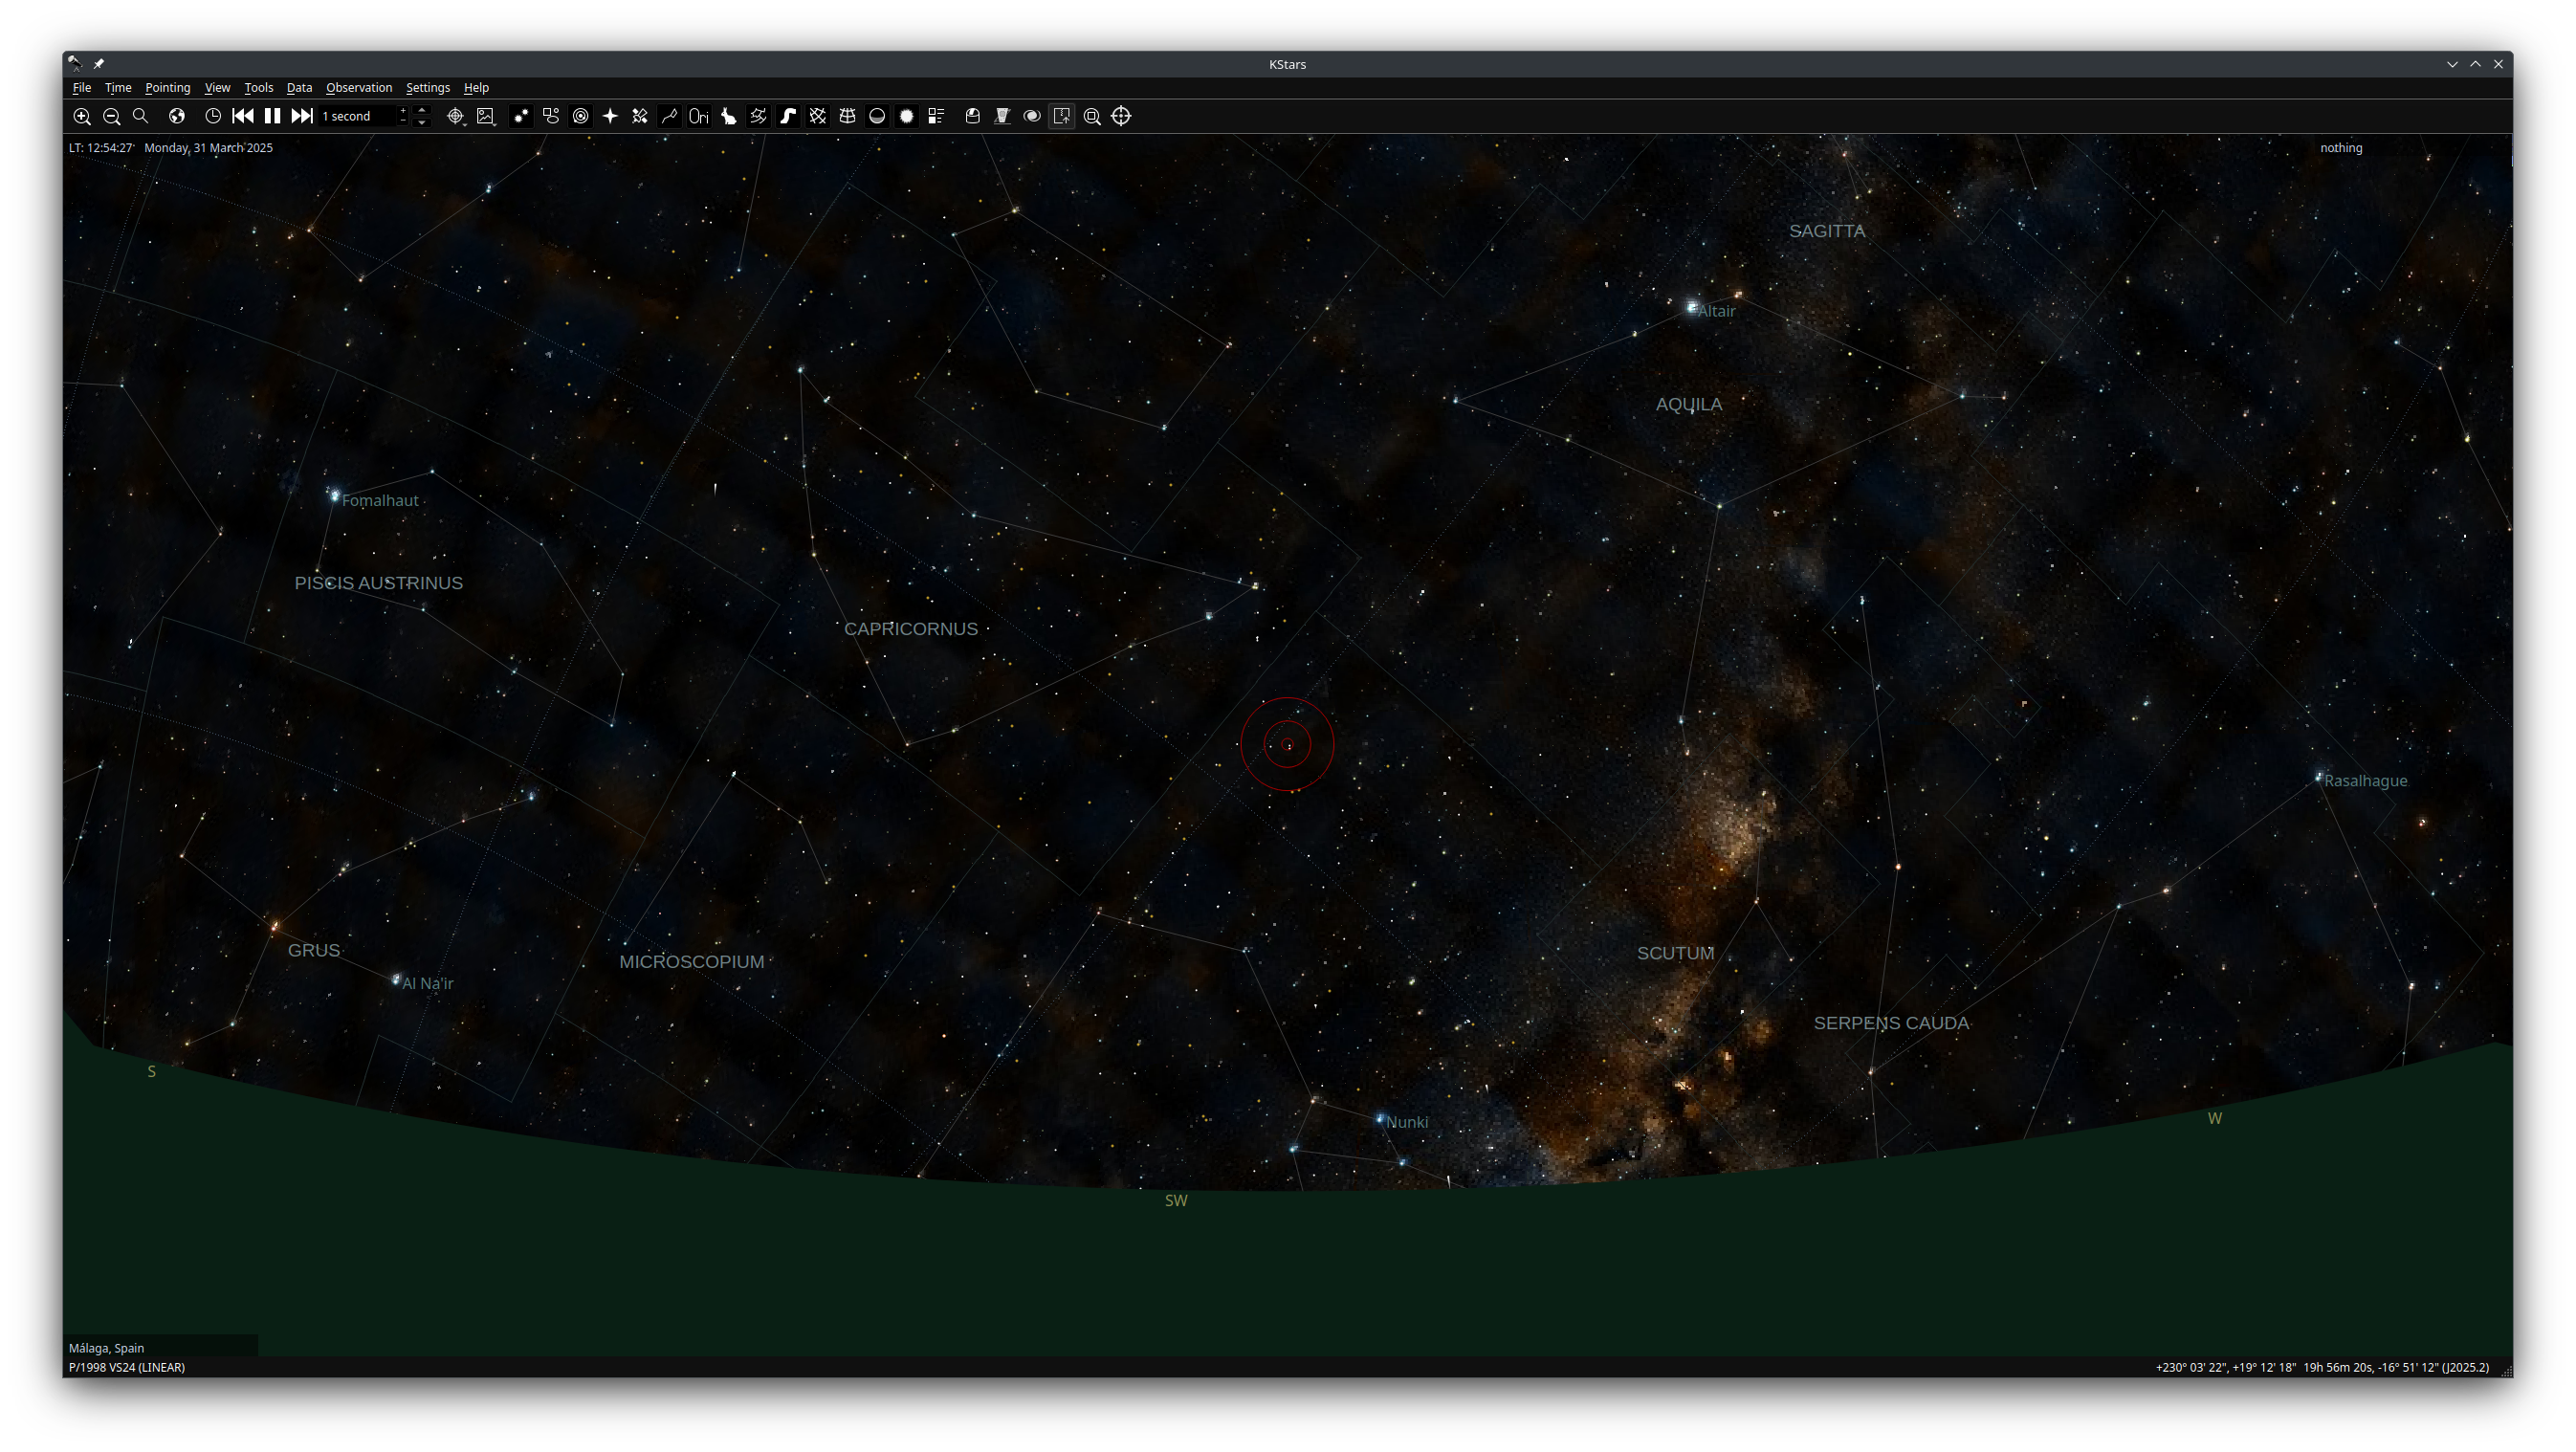
Task: Open the Pointing menu
Action: [x=167, y=88]
